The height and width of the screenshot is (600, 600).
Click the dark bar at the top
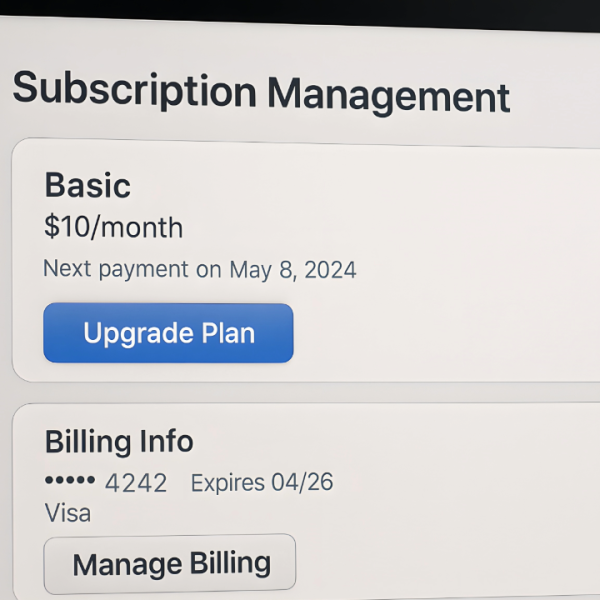tap(300, 12)
